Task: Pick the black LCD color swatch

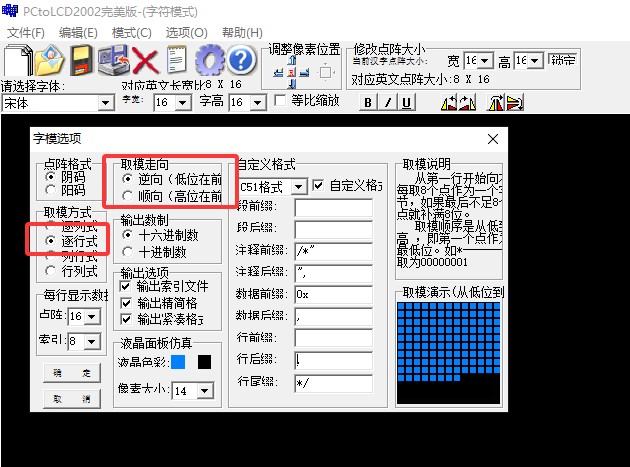Action: 204,362
